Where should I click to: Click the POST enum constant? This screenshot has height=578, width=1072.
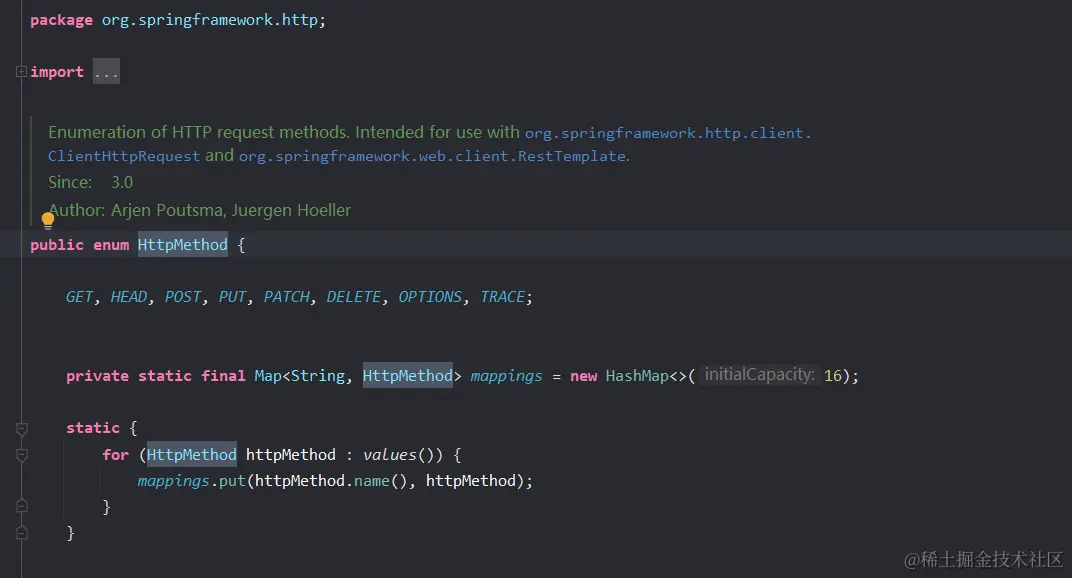pyautogui.click(x=183, y=296)
